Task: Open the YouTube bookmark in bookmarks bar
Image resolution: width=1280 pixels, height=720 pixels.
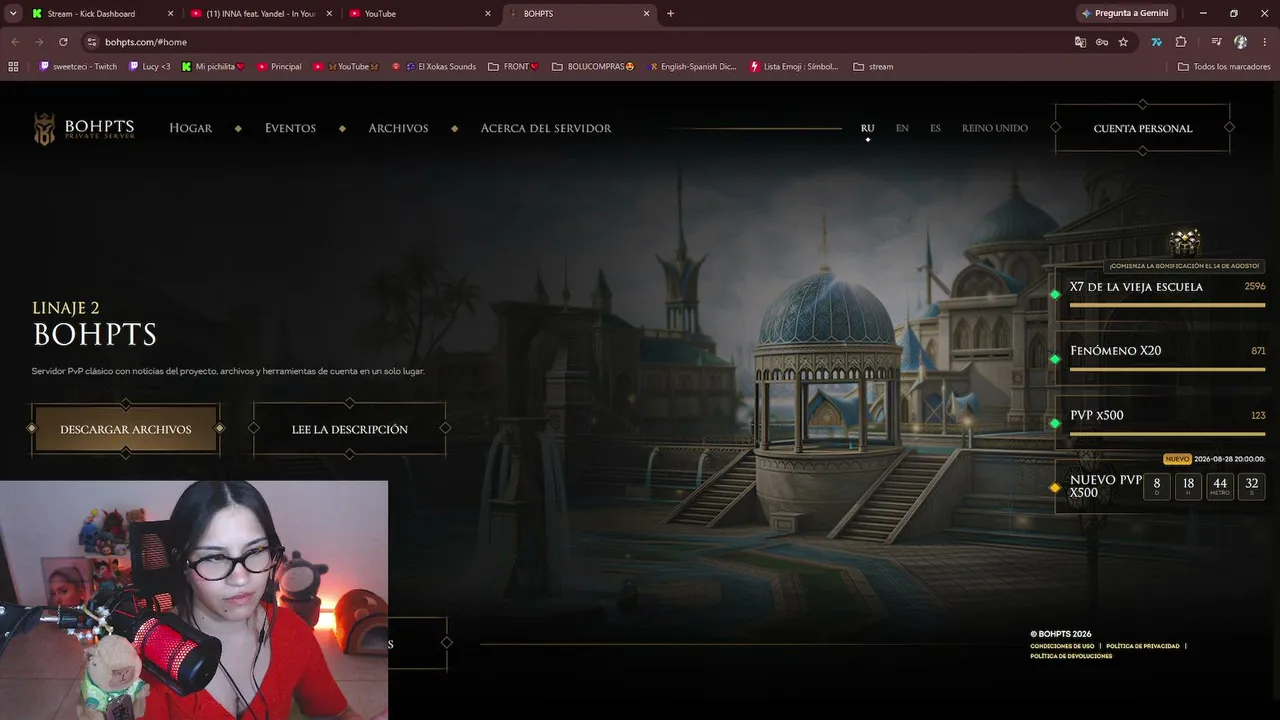Action: click(x=346, y=67)
